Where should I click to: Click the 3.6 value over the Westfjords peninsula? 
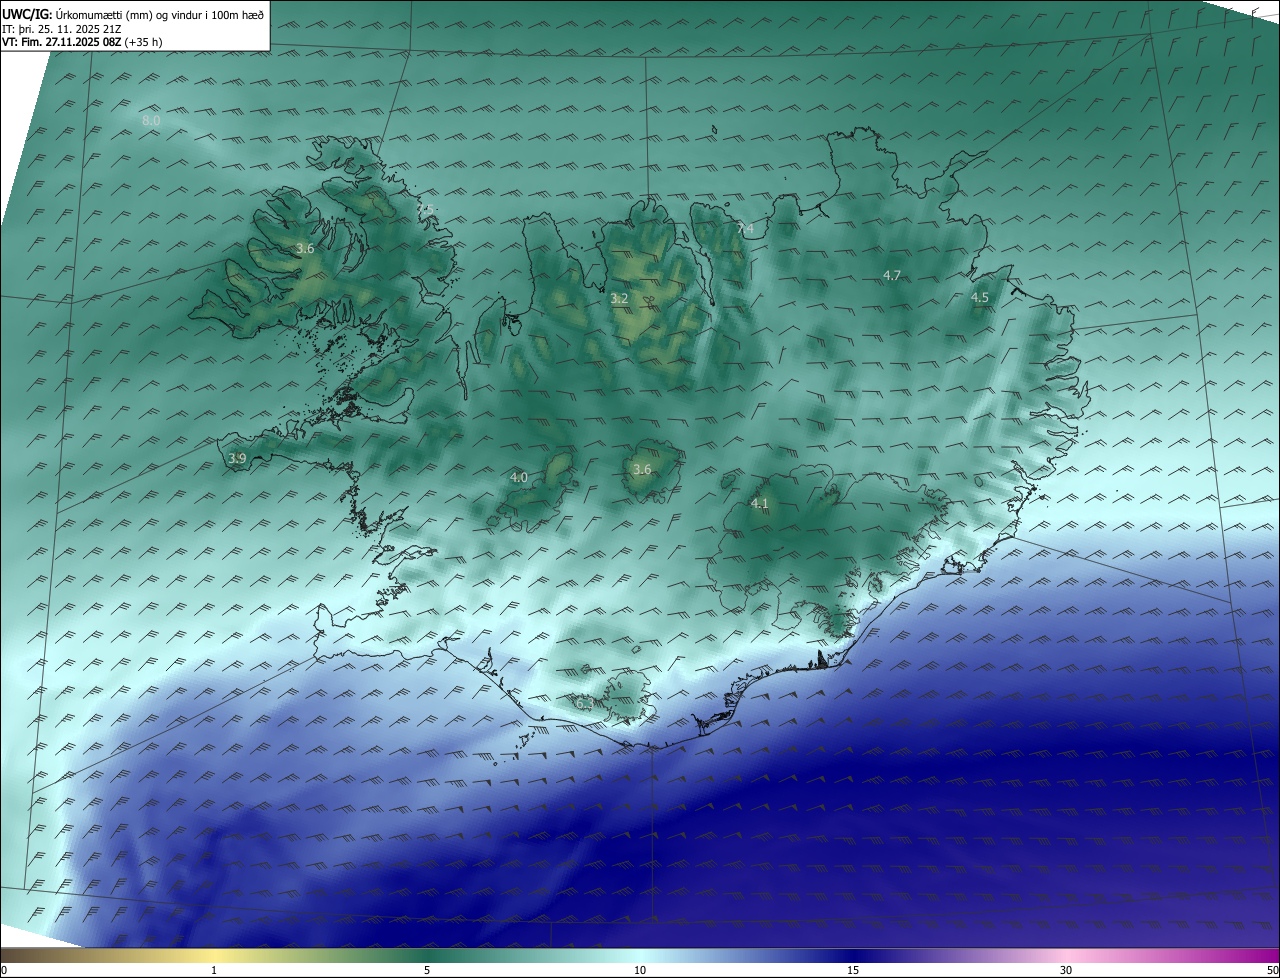point(305,248)
